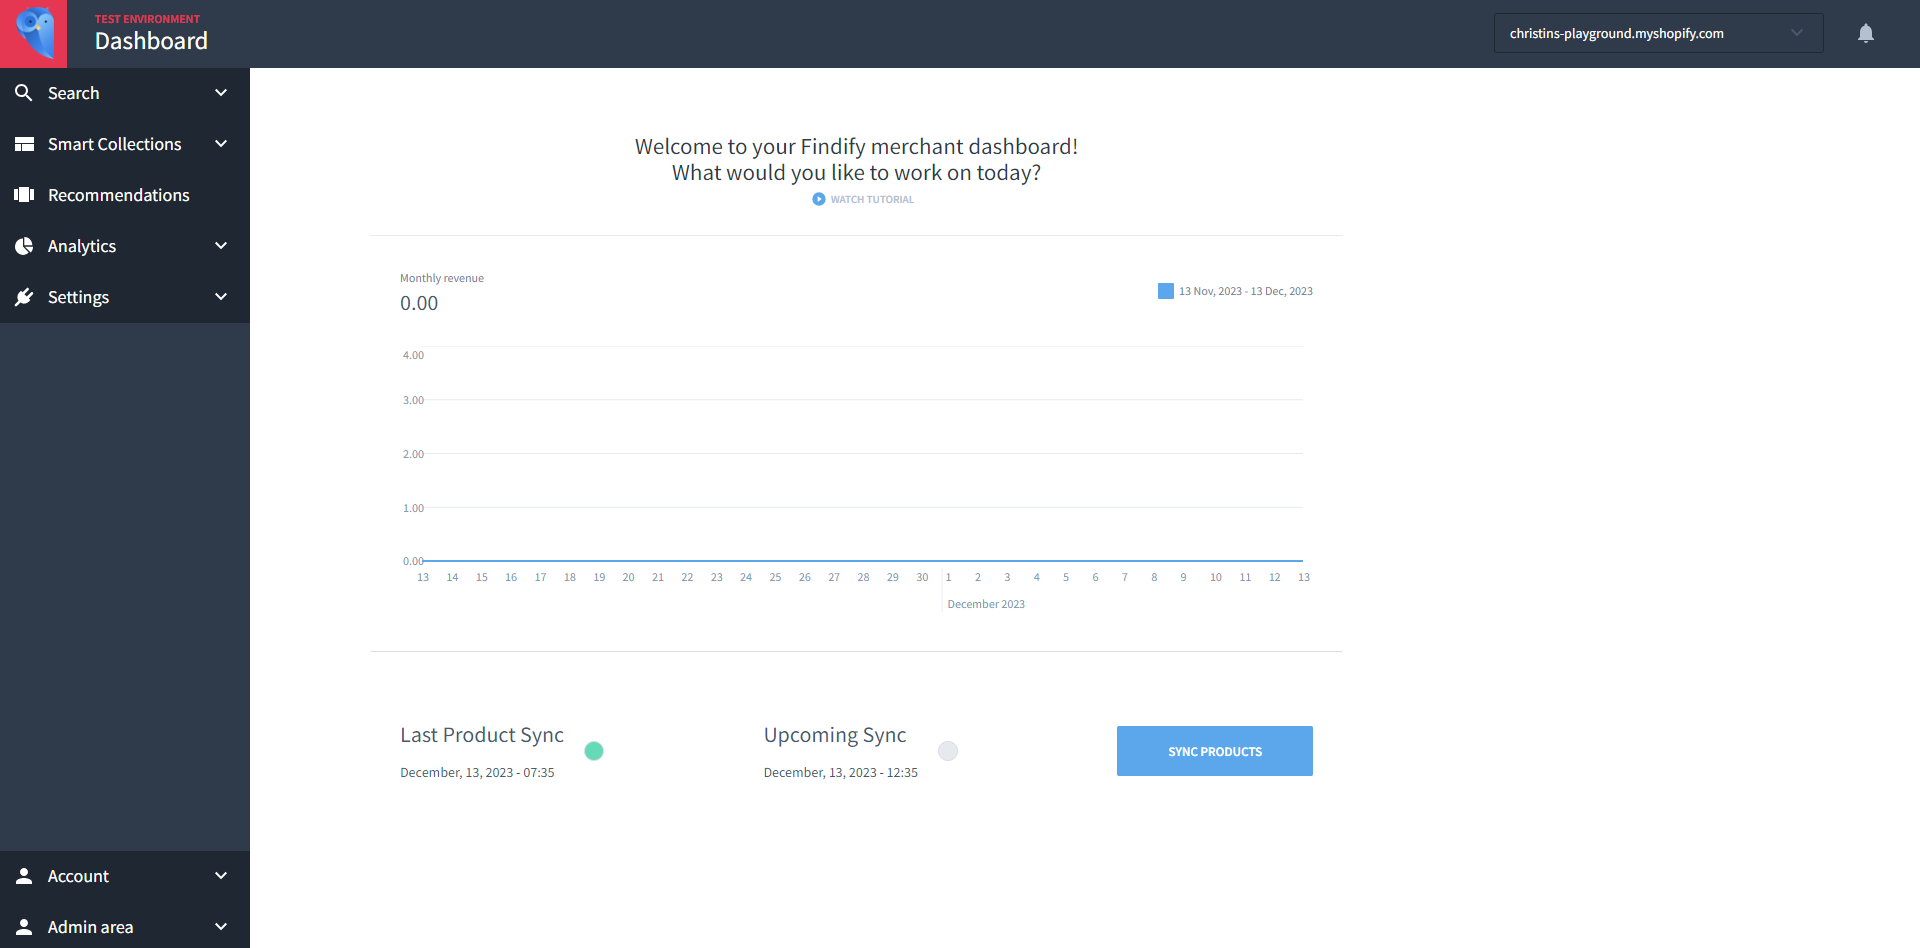Select the Settings brush icon
This screenshot has height=948, width=1920.
(25, 296)
